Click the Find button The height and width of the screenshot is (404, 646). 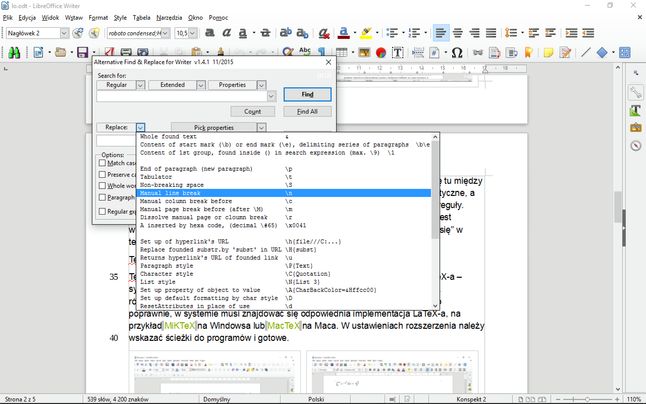pos(307,94)
